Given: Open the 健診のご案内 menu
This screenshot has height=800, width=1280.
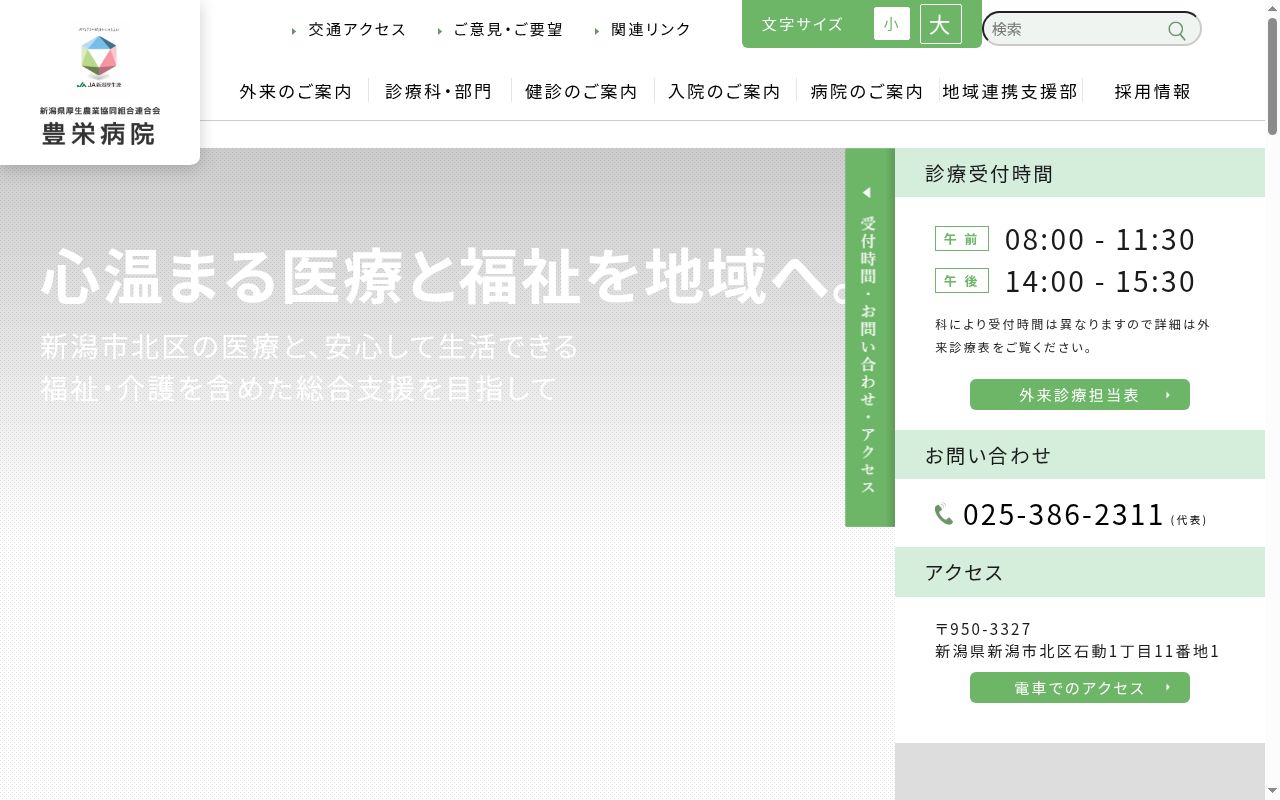Looking at the screenshot, I should 582,91.
